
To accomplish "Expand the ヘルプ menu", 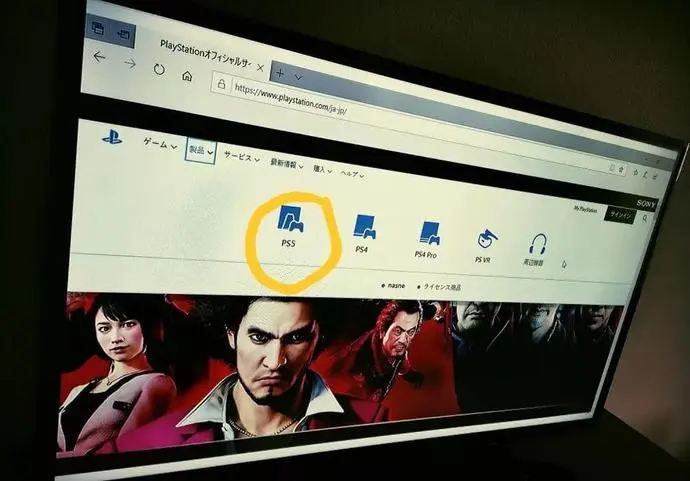I will tap(352, 174).
